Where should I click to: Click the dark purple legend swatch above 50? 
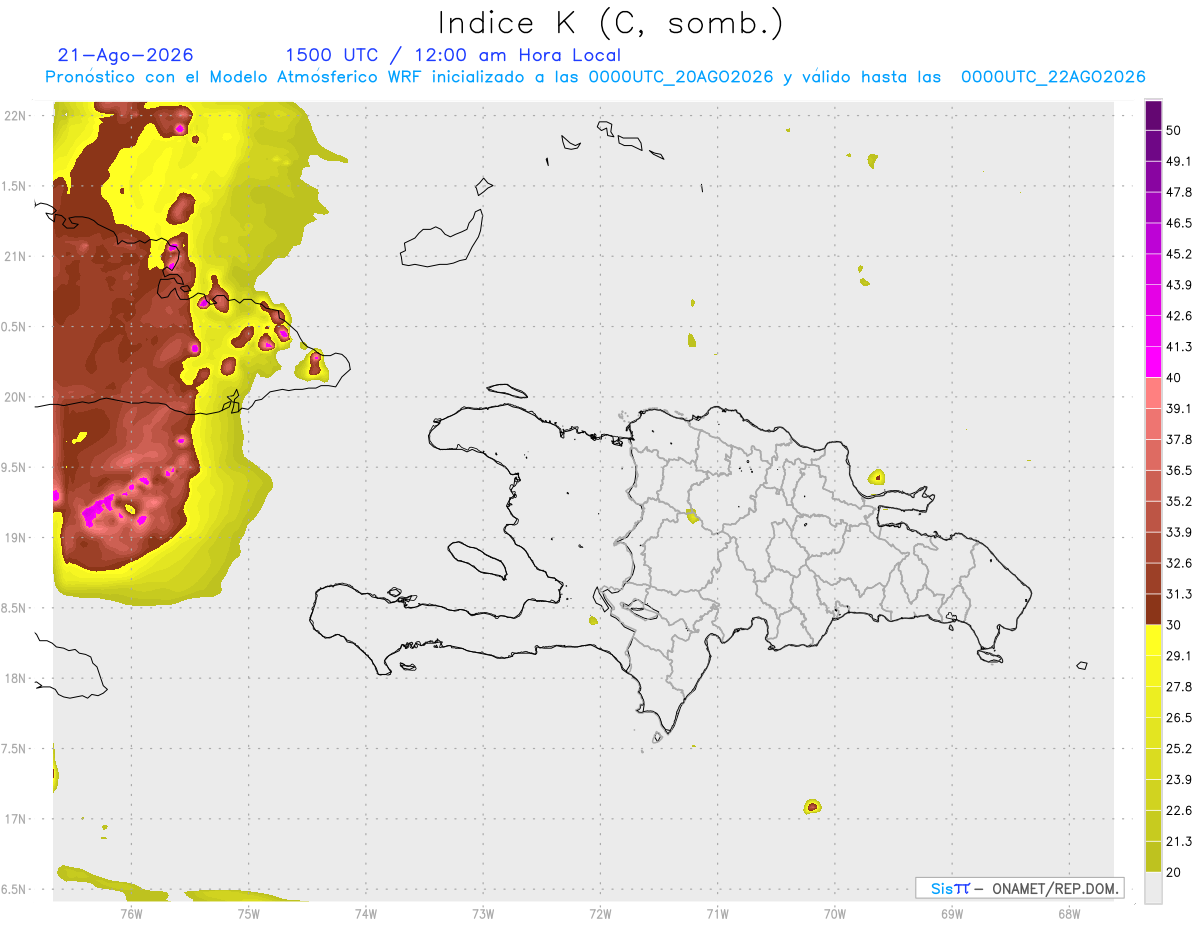click(1153, 116)
